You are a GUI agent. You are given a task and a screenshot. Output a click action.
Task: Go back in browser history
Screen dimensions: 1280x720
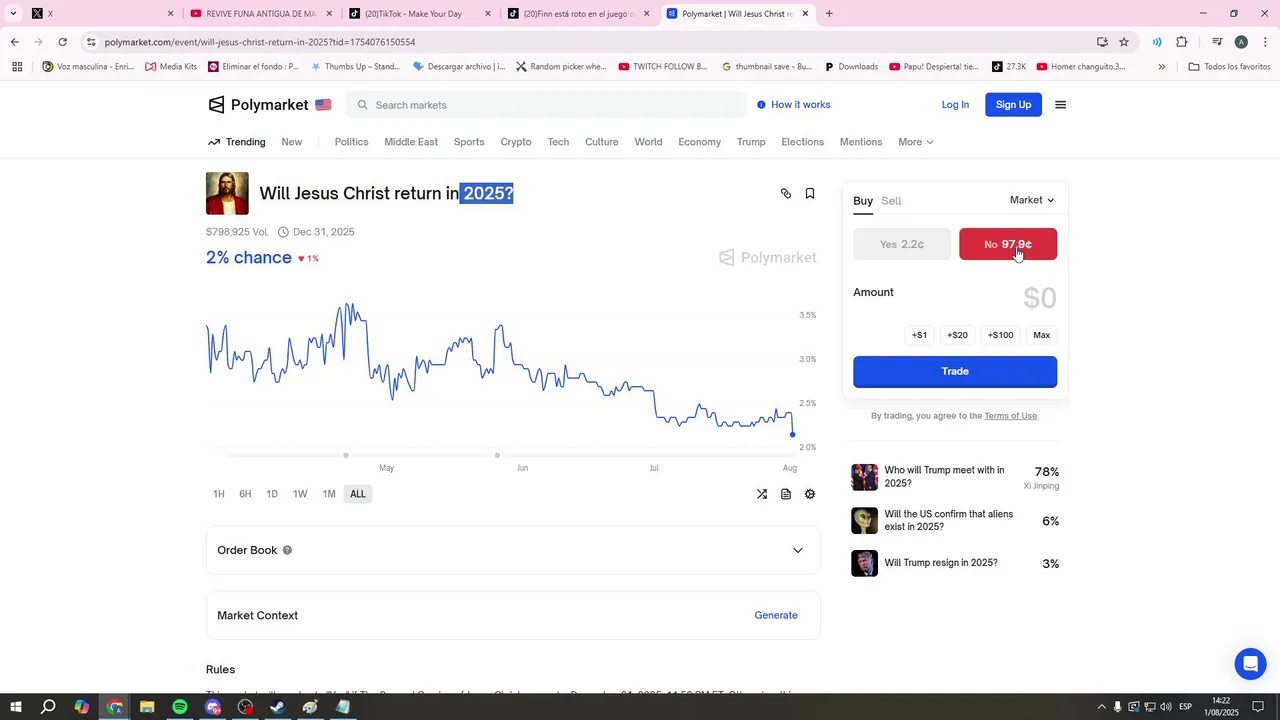click(14, 42)
